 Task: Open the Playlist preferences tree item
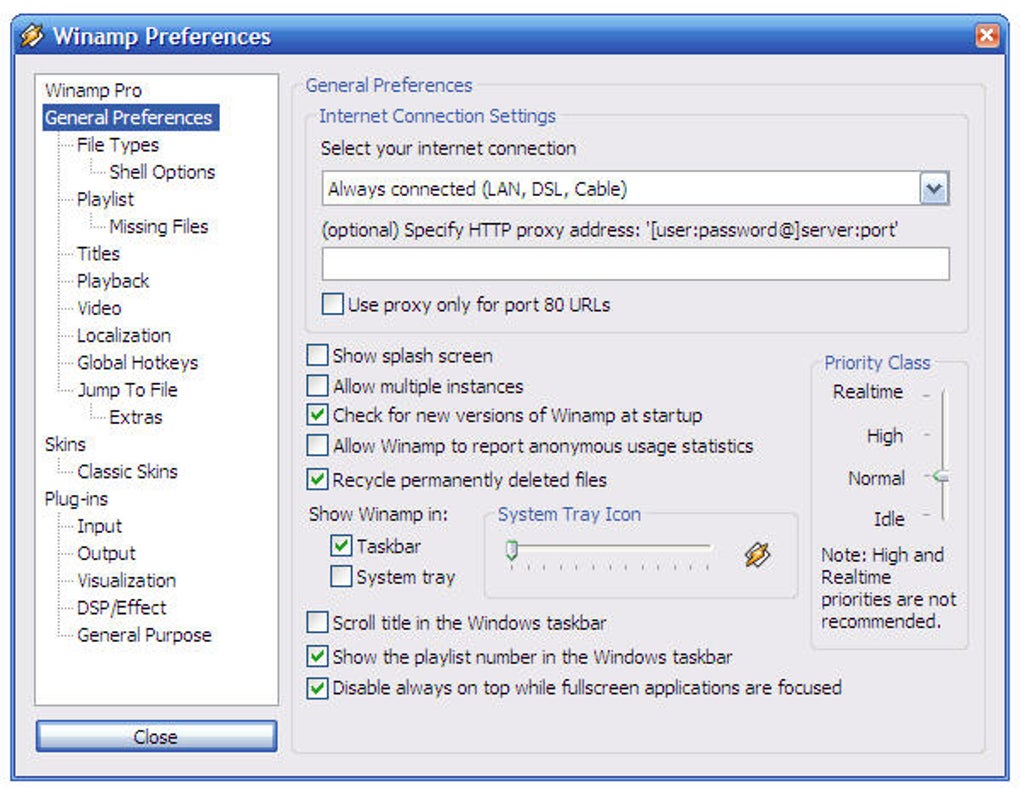(x=105, y=199)
